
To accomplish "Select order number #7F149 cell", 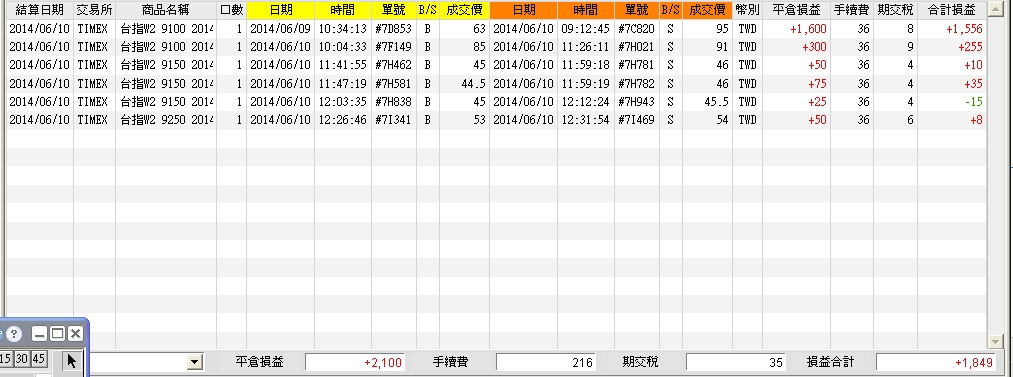I will [393, 47].
